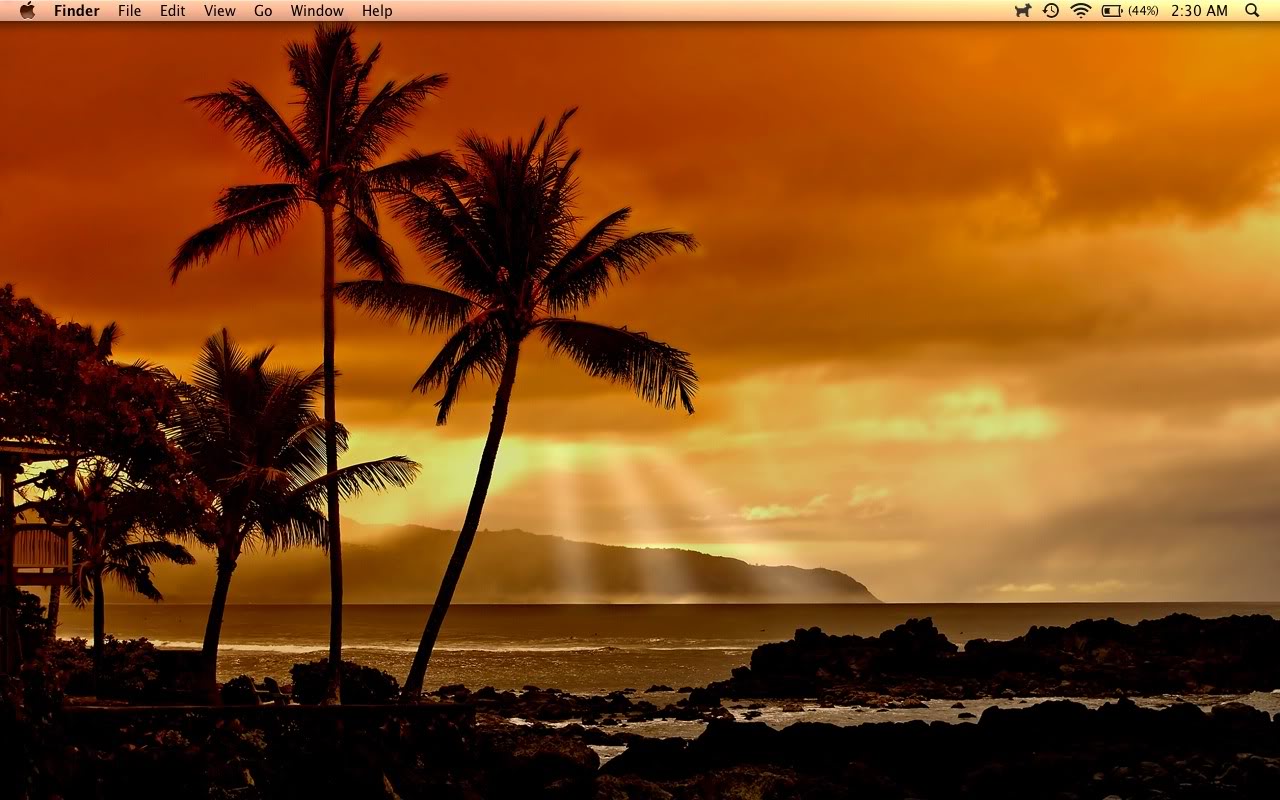Open the Go menu
1280x800 pixels.
click(x=263, y=11)
